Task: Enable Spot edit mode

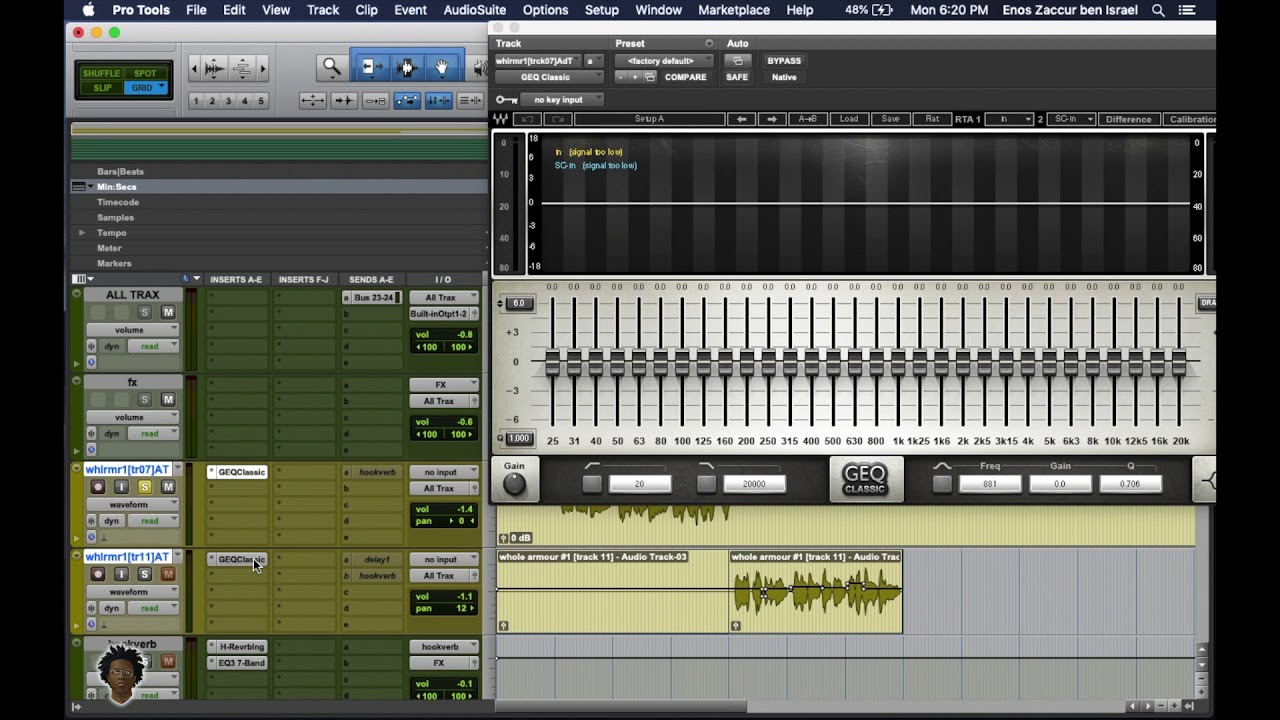Action: tap(145, 74)
